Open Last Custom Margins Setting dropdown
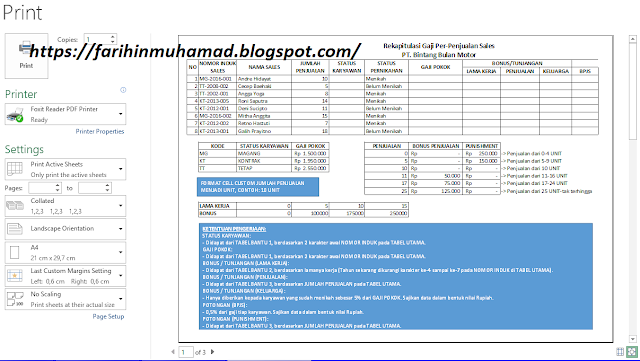 (65, 276)
